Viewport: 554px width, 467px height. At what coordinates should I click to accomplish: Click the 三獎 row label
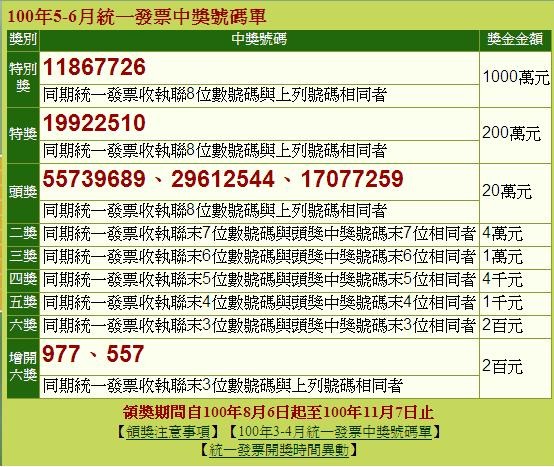point(23,256)
